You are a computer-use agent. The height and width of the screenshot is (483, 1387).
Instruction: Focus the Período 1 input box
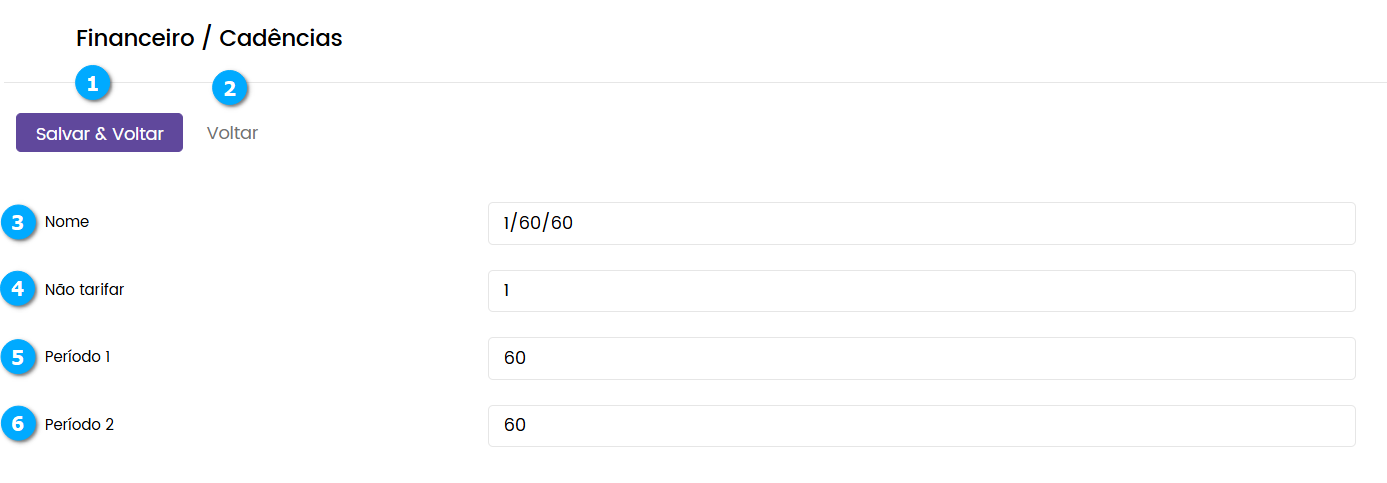tap(921, 358)
